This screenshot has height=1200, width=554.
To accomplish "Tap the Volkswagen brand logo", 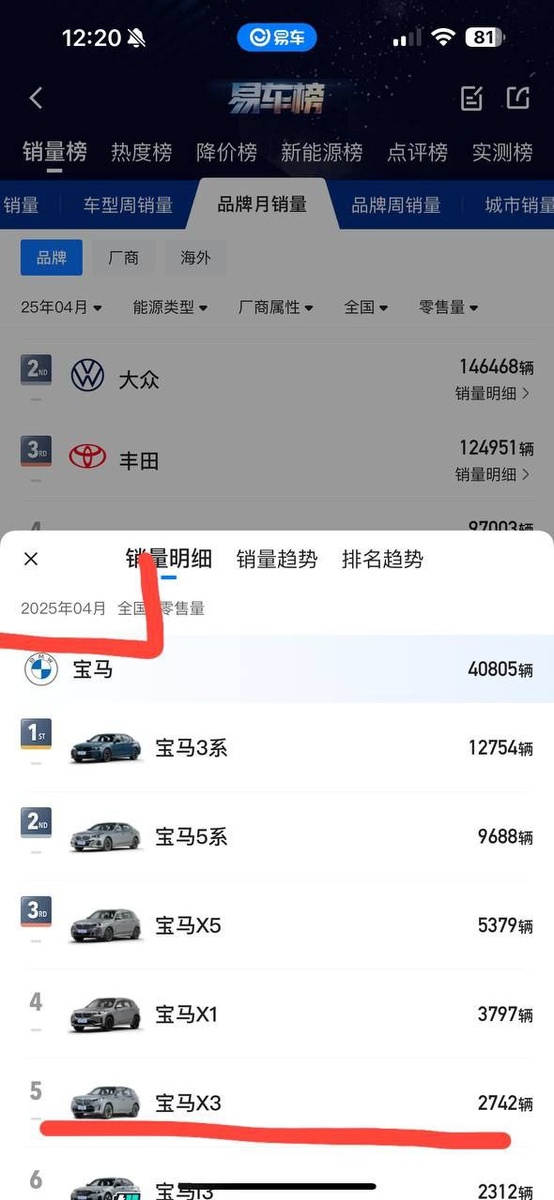I will click(x=87, y=376).
